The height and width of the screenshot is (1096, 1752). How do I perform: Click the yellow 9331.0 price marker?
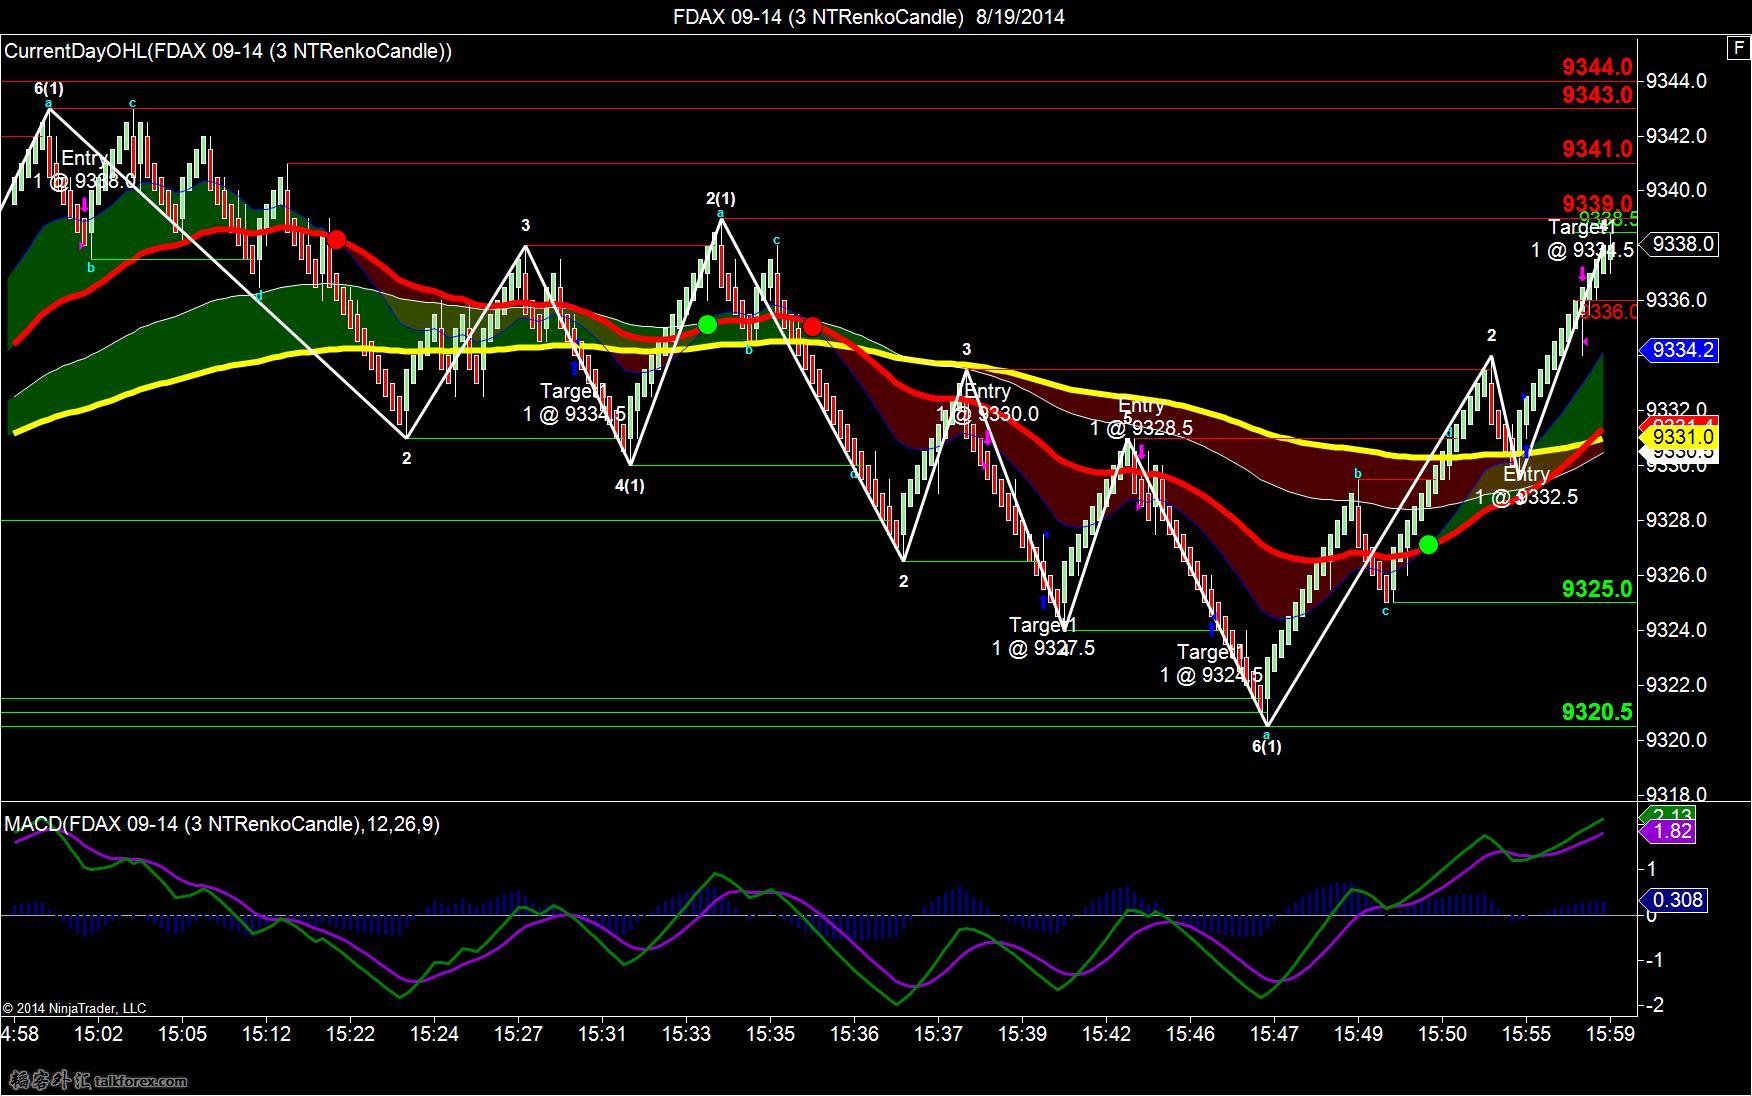1680,437
